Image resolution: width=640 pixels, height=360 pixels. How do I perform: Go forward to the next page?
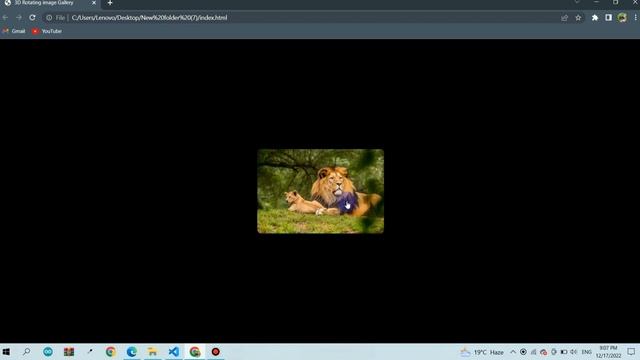19,18
